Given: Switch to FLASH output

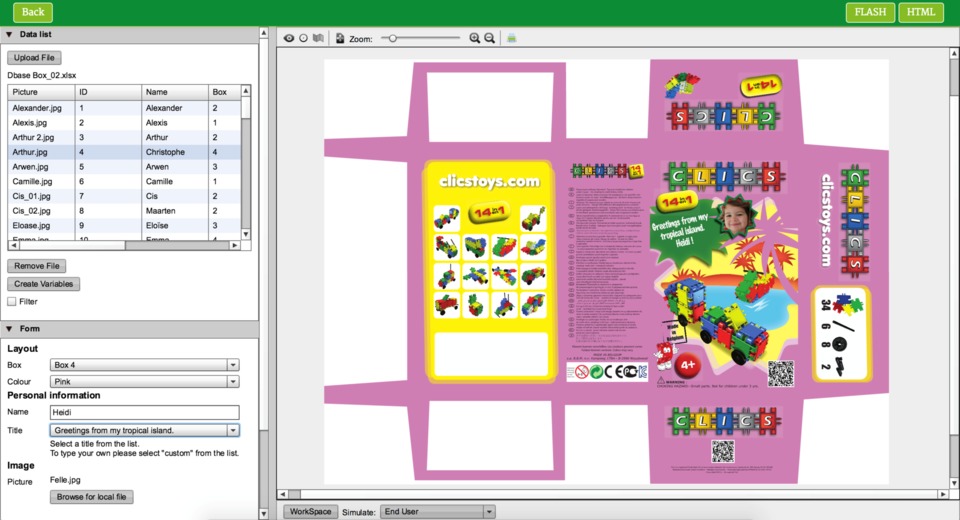Looking at the screenshot, I should click(870, 12).
